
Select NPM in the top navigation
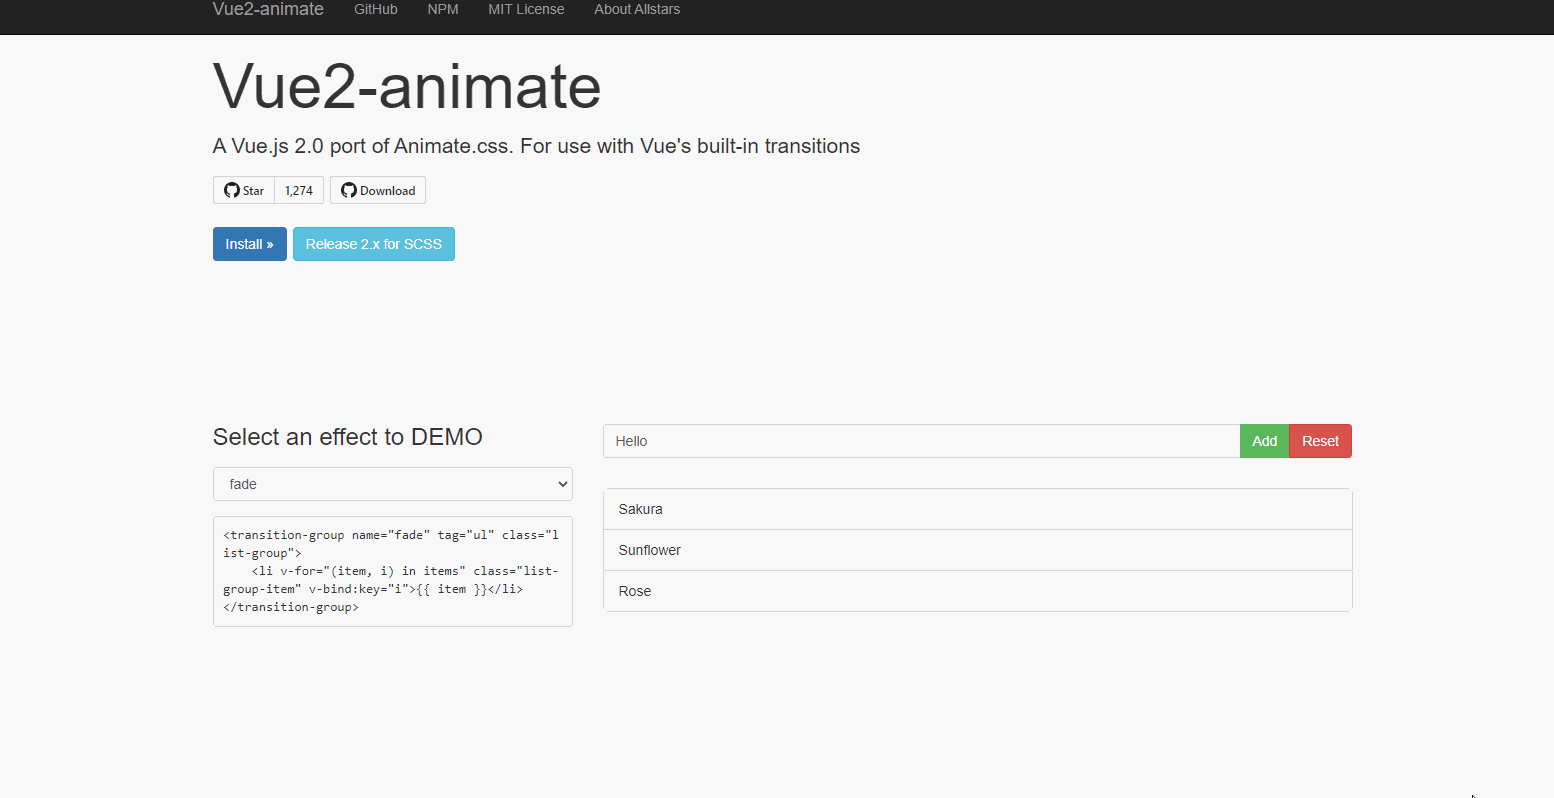click(x=443, y=9)
